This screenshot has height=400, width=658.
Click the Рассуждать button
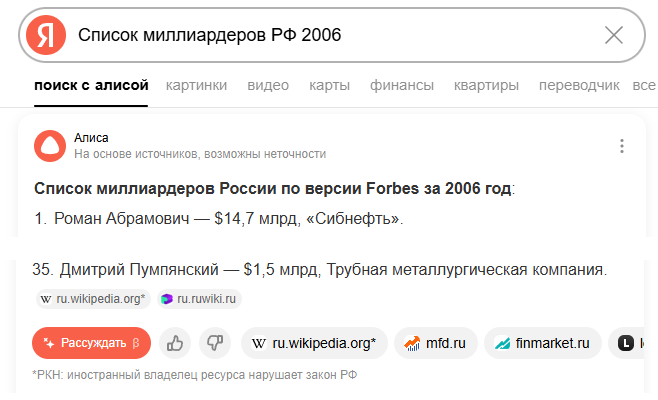coord(91,343)
